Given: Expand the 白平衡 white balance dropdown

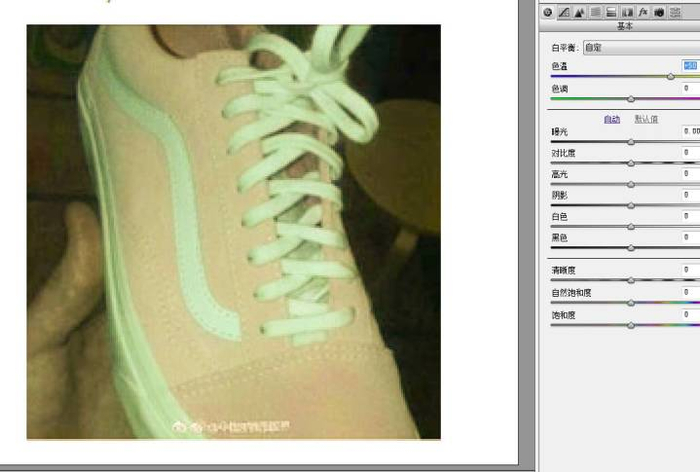Looking at the screenshot, I should tap(641, 47).
